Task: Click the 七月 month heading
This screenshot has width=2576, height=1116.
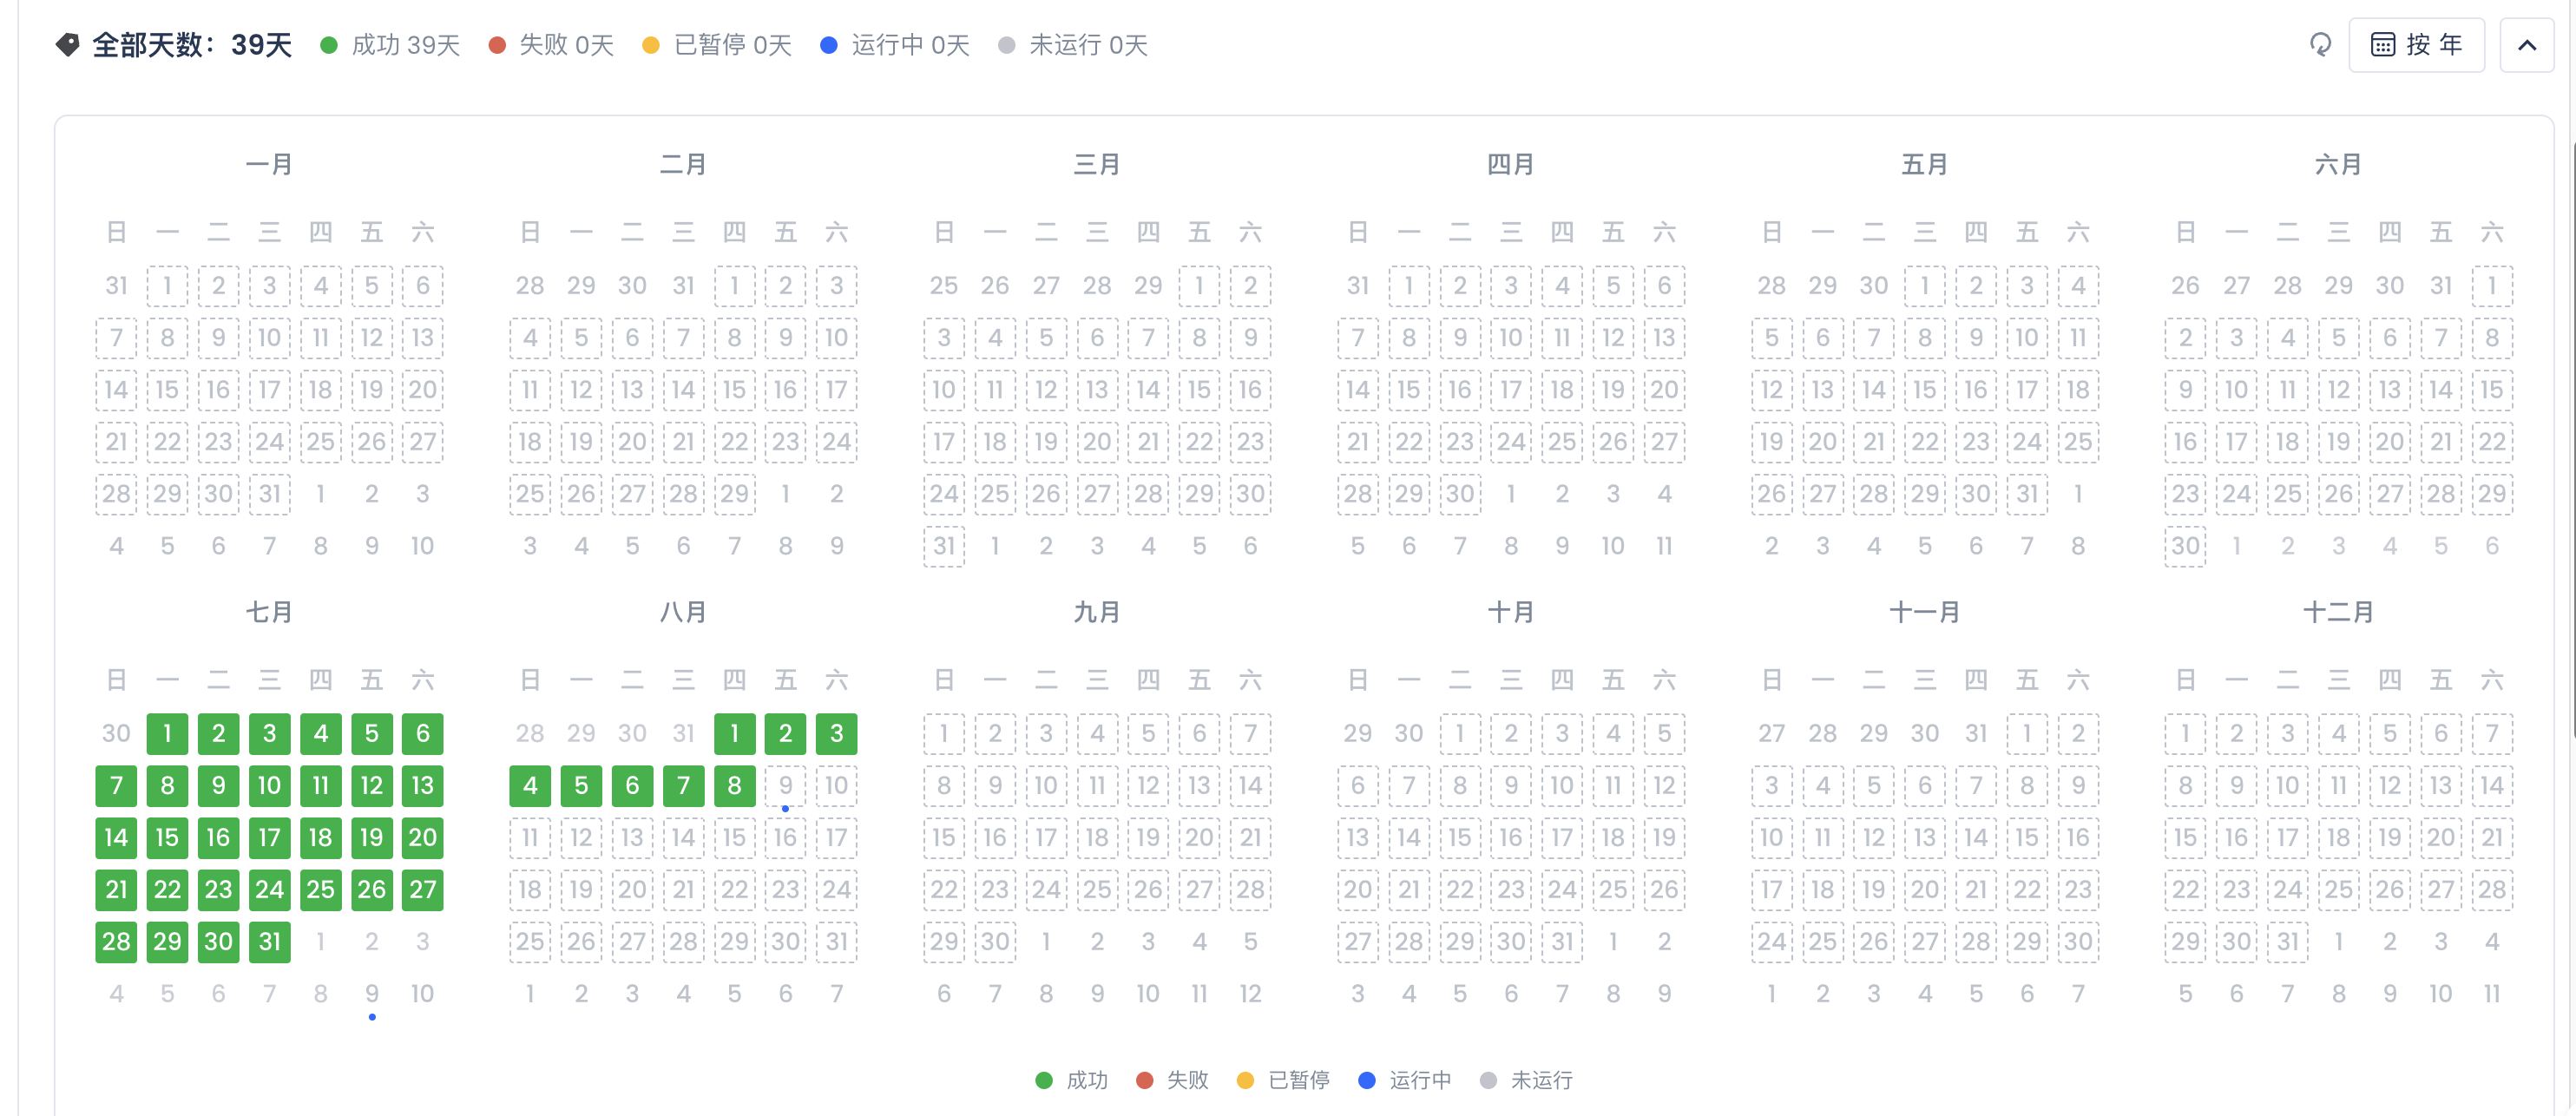Action: click(x=269, y=612)
